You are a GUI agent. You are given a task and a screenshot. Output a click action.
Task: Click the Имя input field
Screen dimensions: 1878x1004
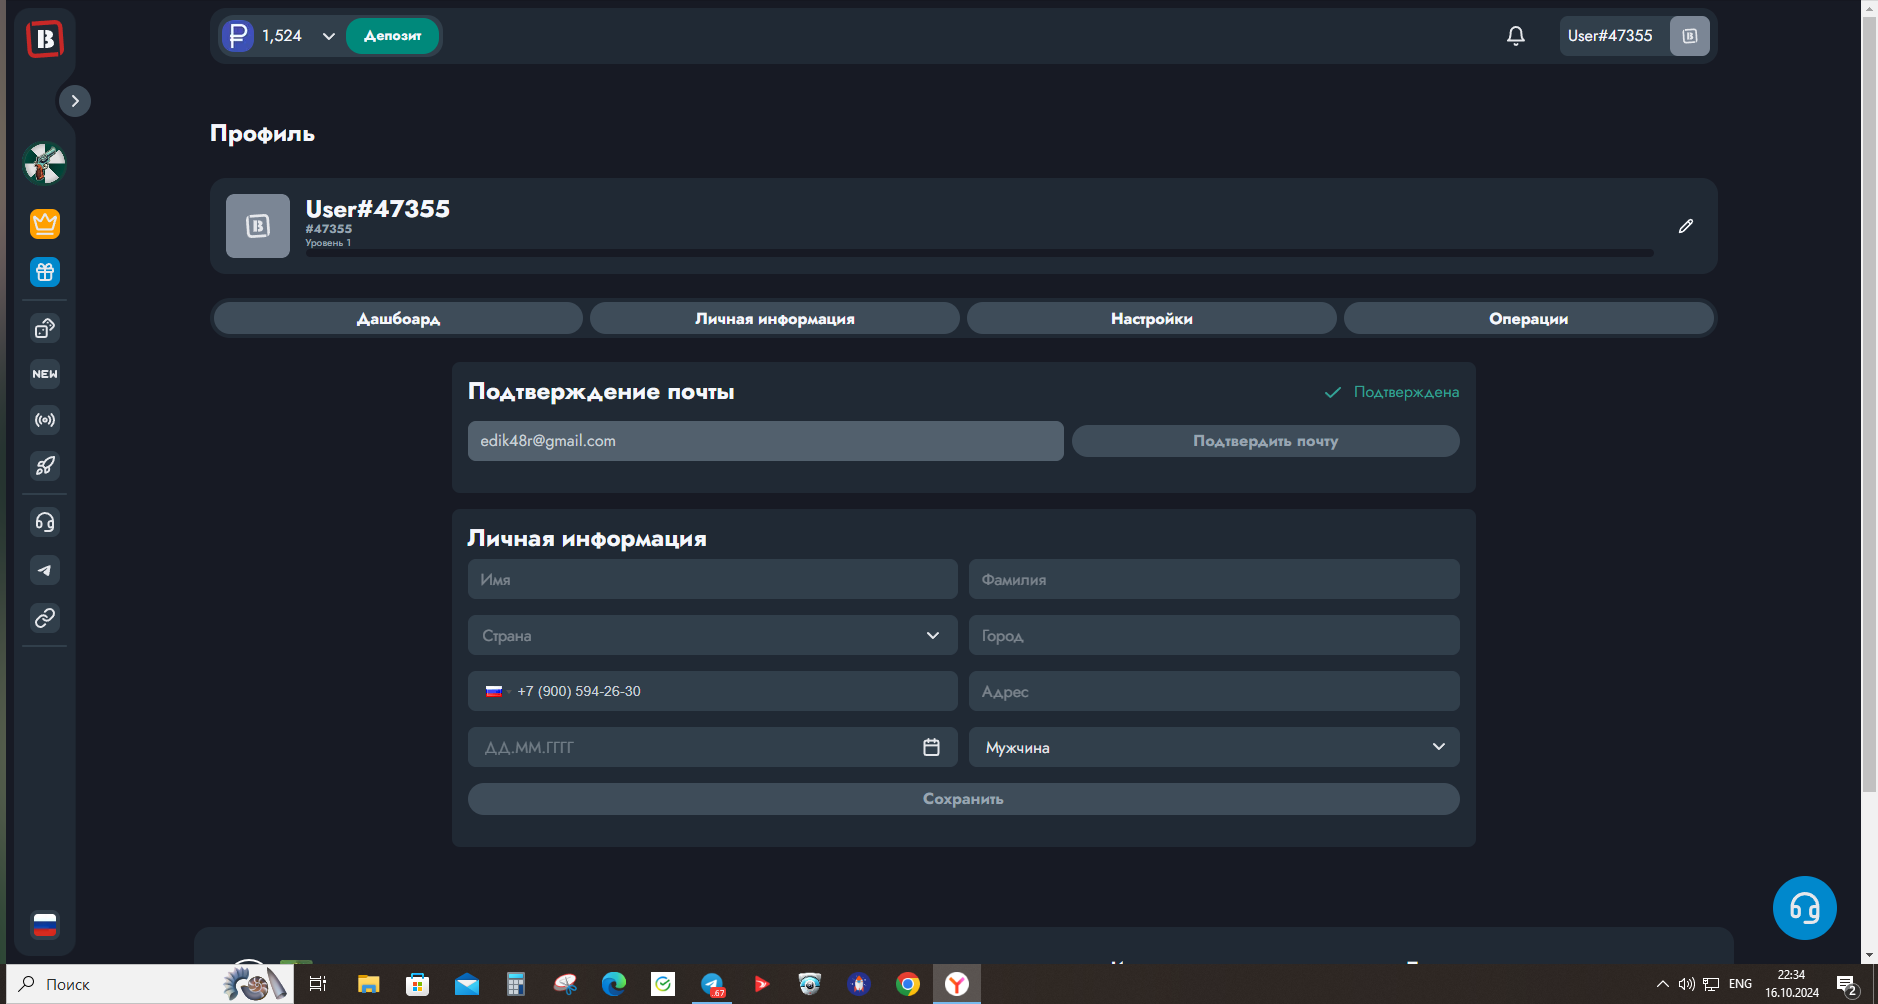[712, 579]
